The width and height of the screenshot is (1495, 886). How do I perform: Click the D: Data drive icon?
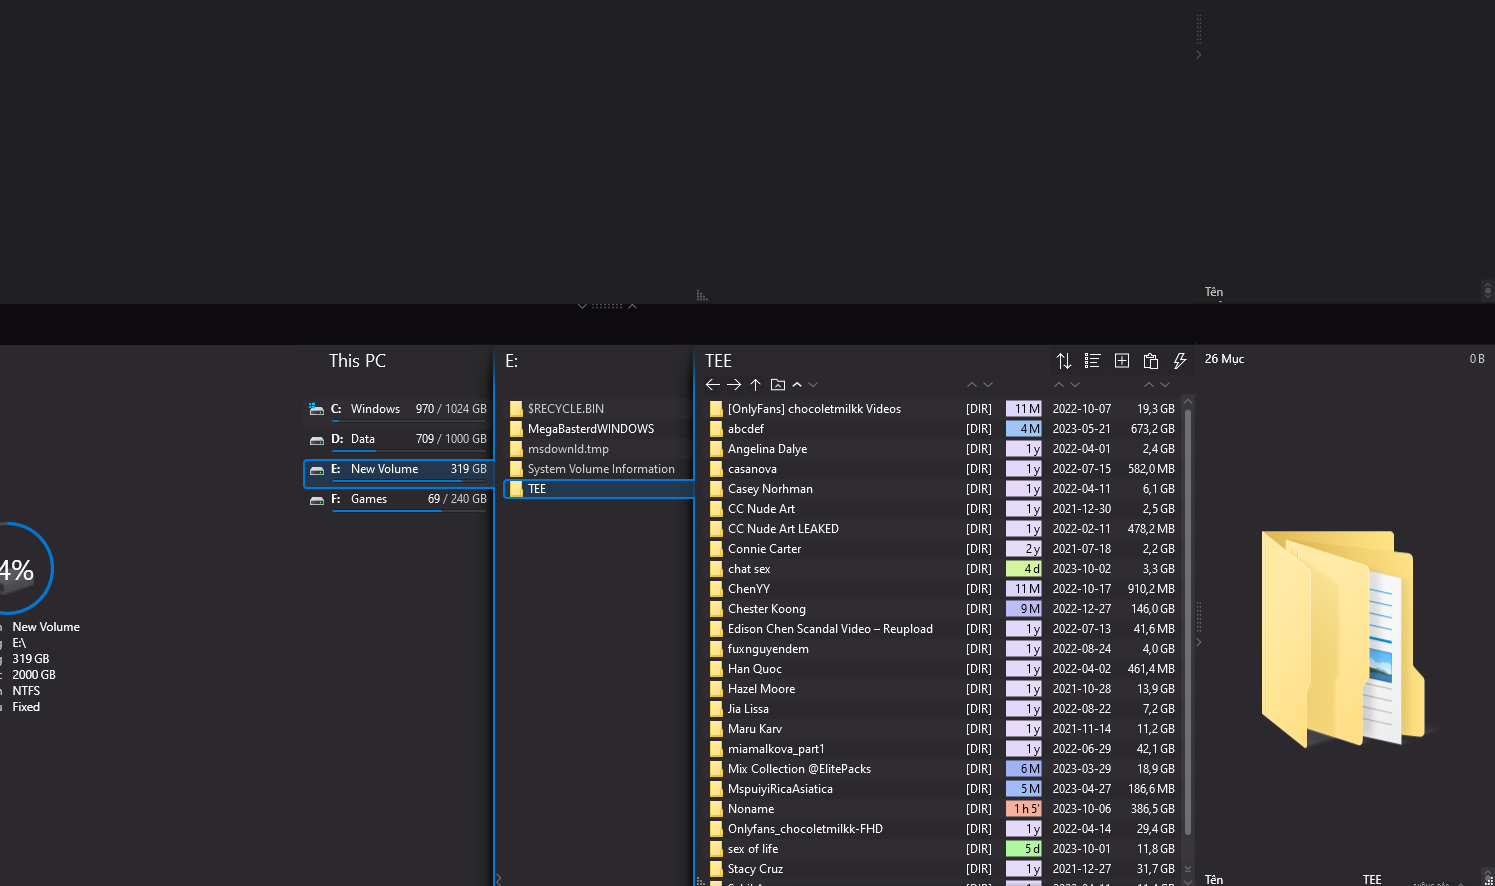click(x=316, y=439)
